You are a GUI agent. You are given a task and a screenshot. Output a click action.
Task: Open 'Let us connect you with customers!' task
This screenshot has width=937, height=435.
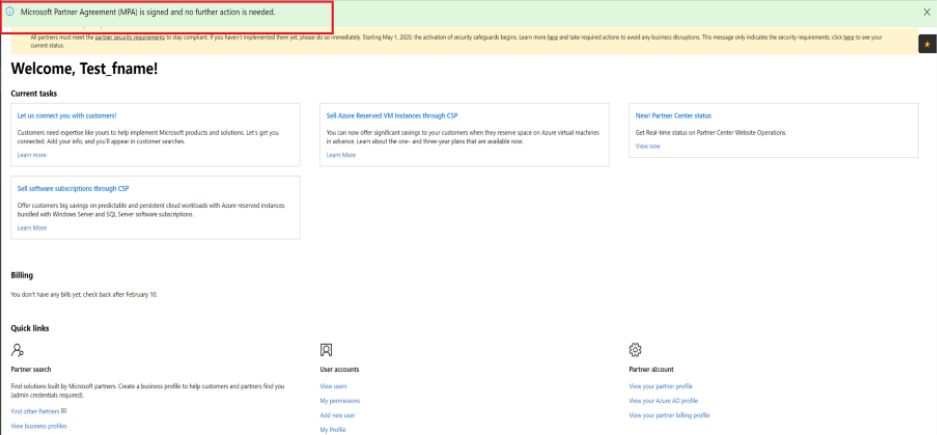click(67, 115)
